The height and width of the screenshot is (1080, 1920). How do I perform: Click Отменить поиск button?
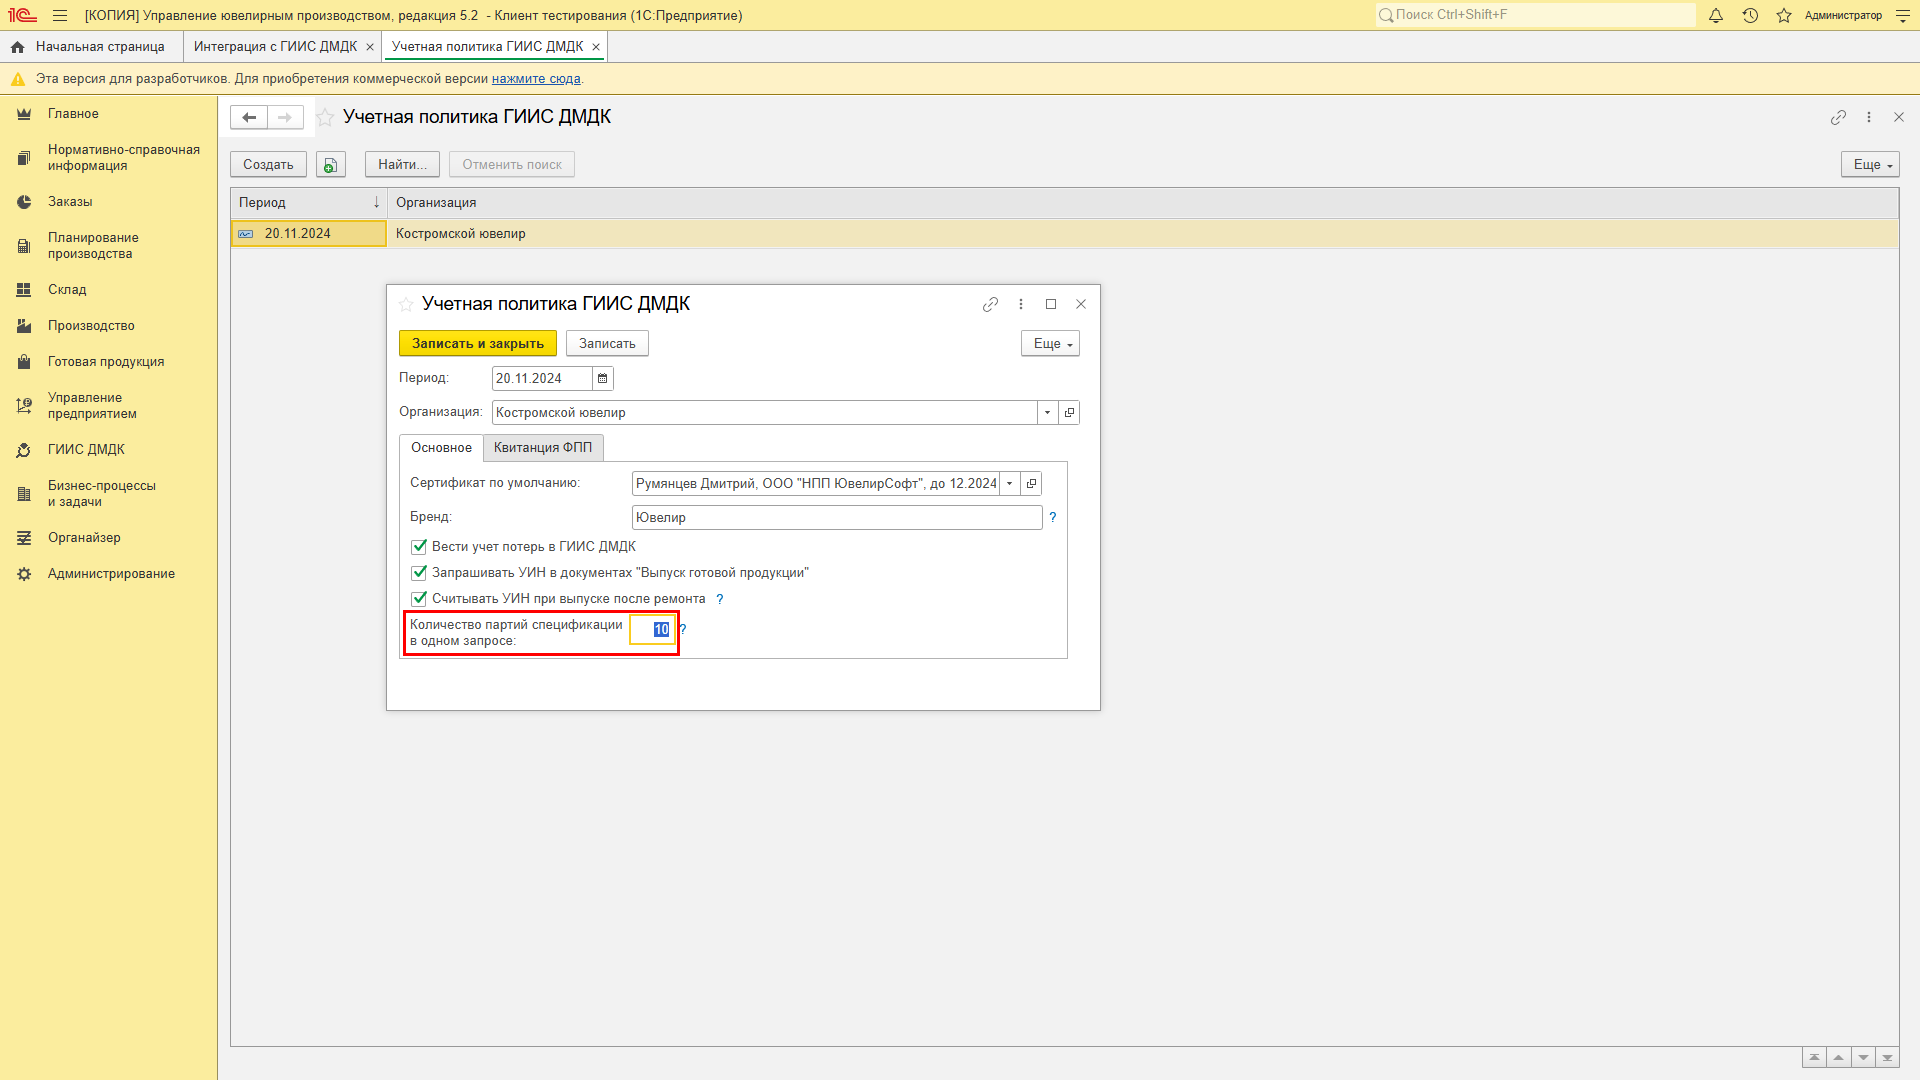[512, 165]
